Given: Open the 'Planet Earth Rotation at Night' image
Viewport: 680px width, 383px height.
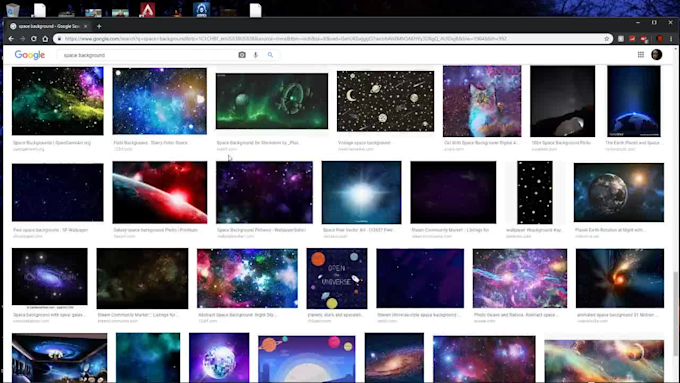Looking at the screenshot, I should (x=619, y=192).
